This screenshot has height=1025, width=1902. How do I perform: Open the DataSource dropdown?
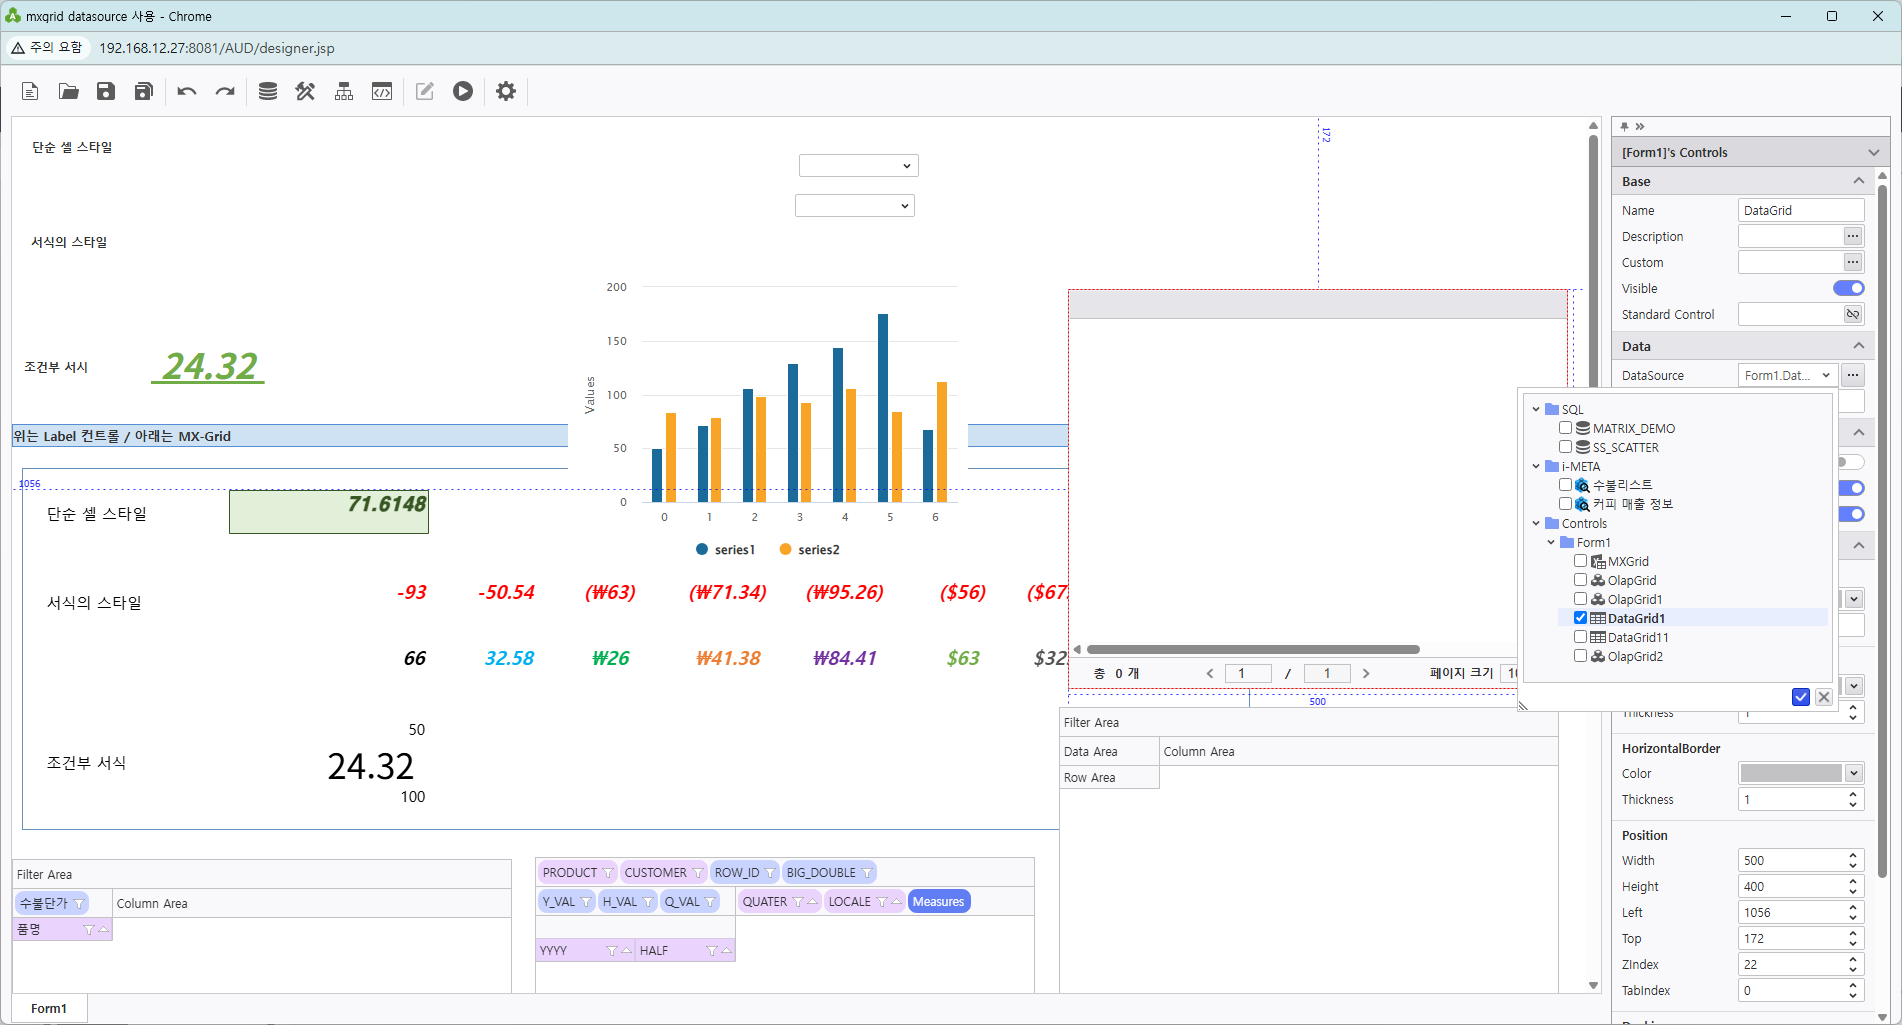click(1787, 375)
